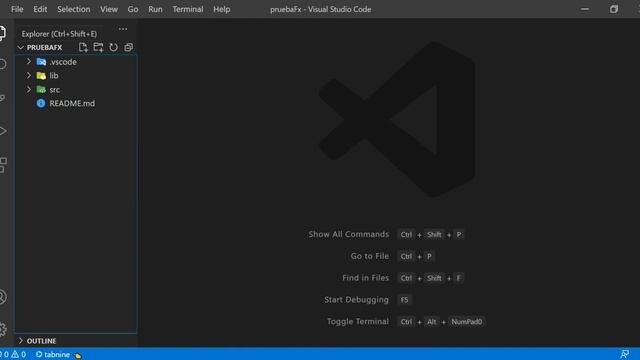This screenshot has height=360, width=640.
Task: Restore down the VS Code window
Action: point(614,9)
